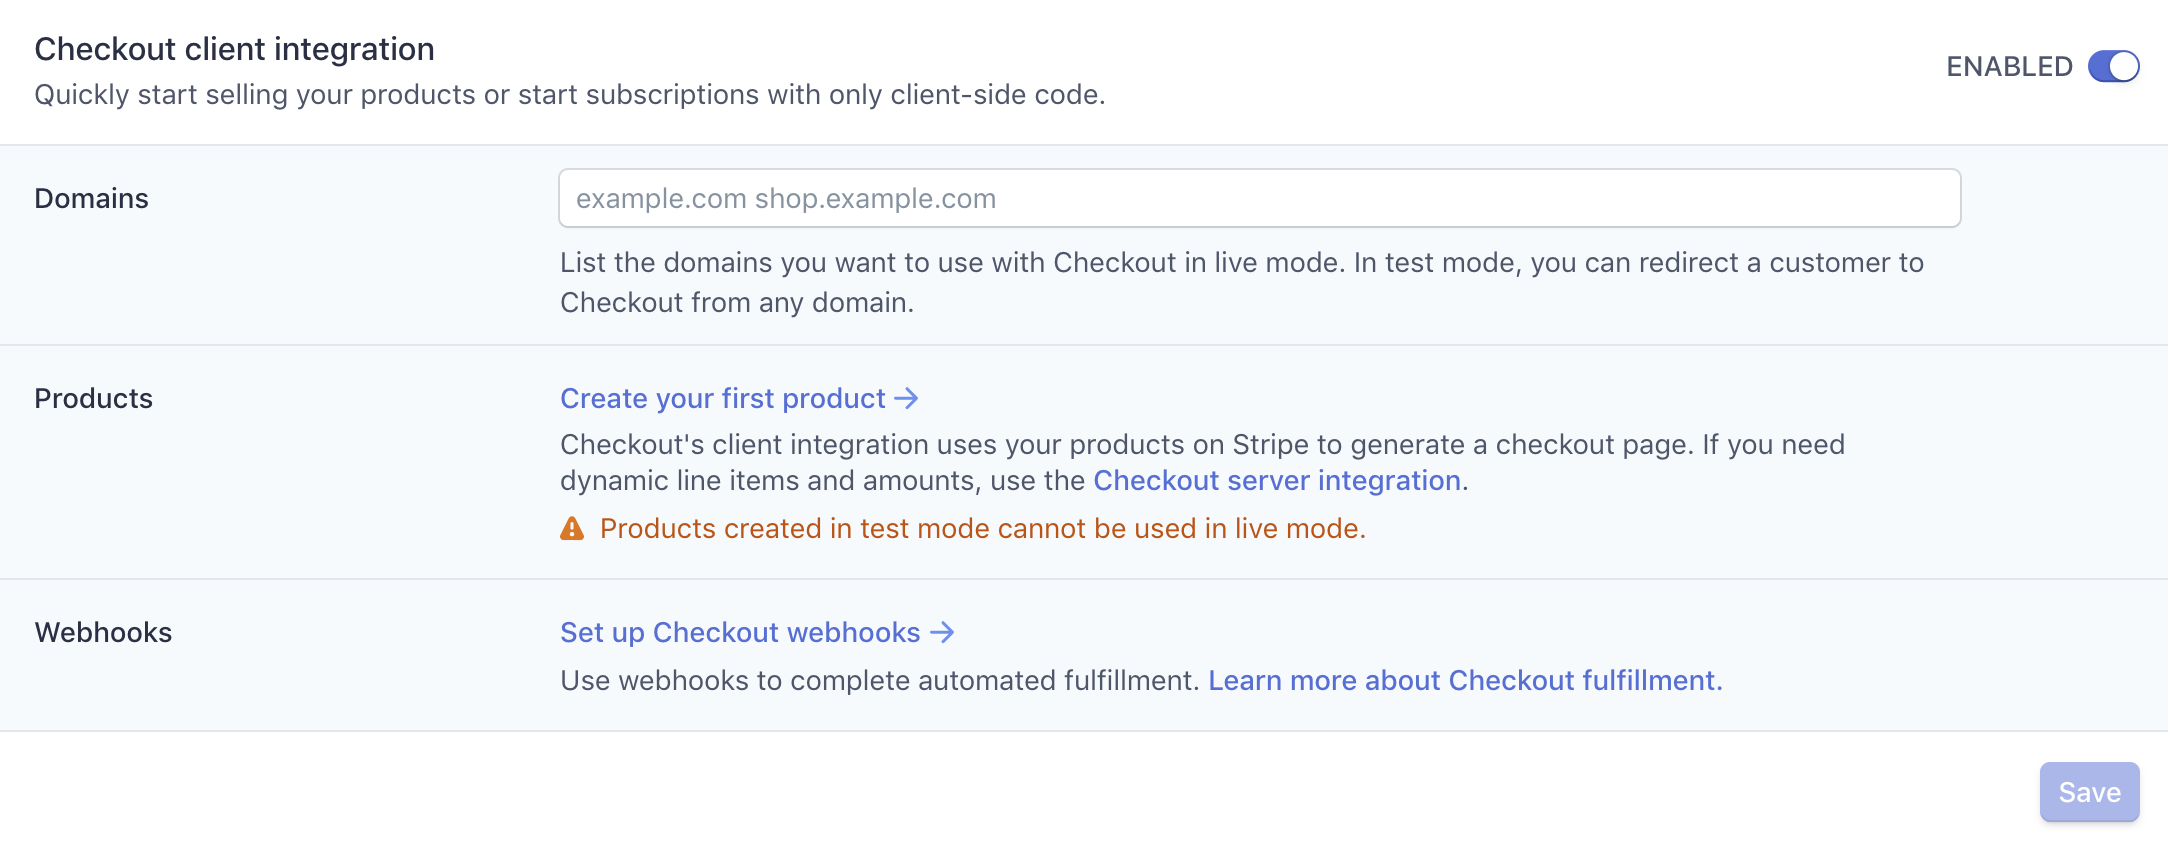Screen dimensions: 2168x844
Task: Open Learn more about Checkout fulfillment
Action: (x=1464, y=680)
